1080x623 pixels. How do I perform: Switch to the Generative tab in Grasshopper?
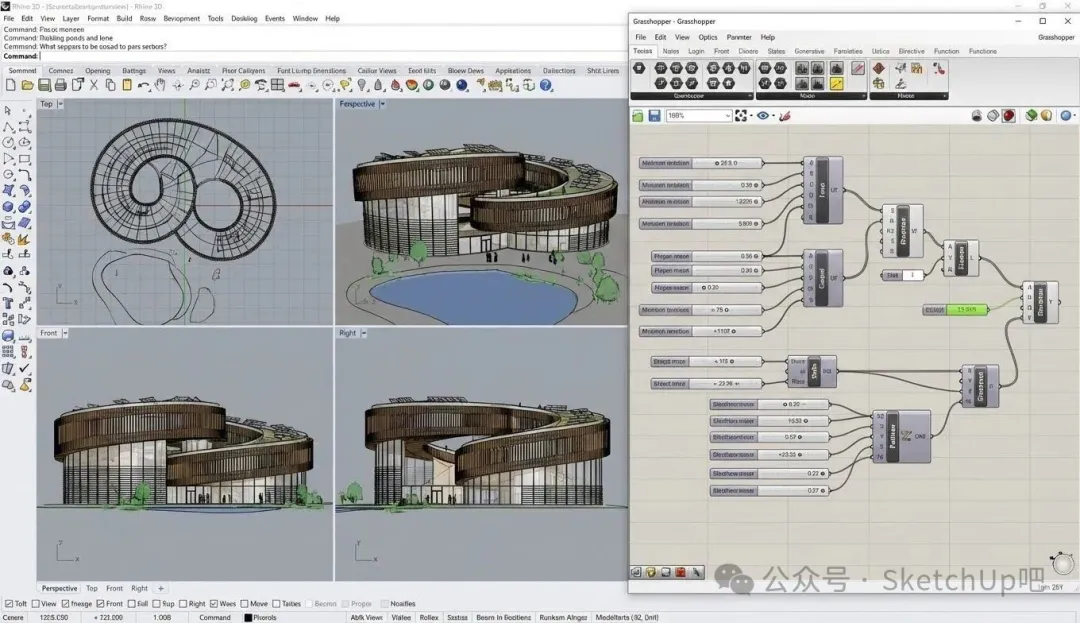[809, 51]
